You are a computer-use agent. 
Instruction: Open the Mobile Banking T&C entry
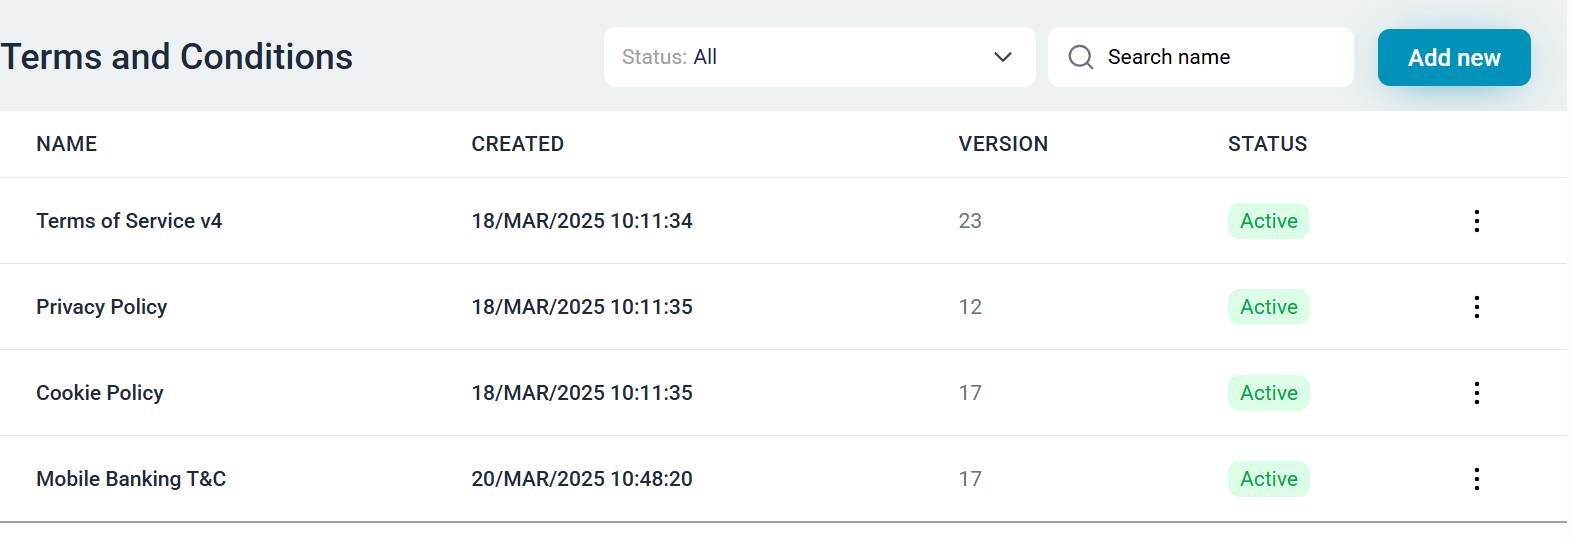(131, 479)
